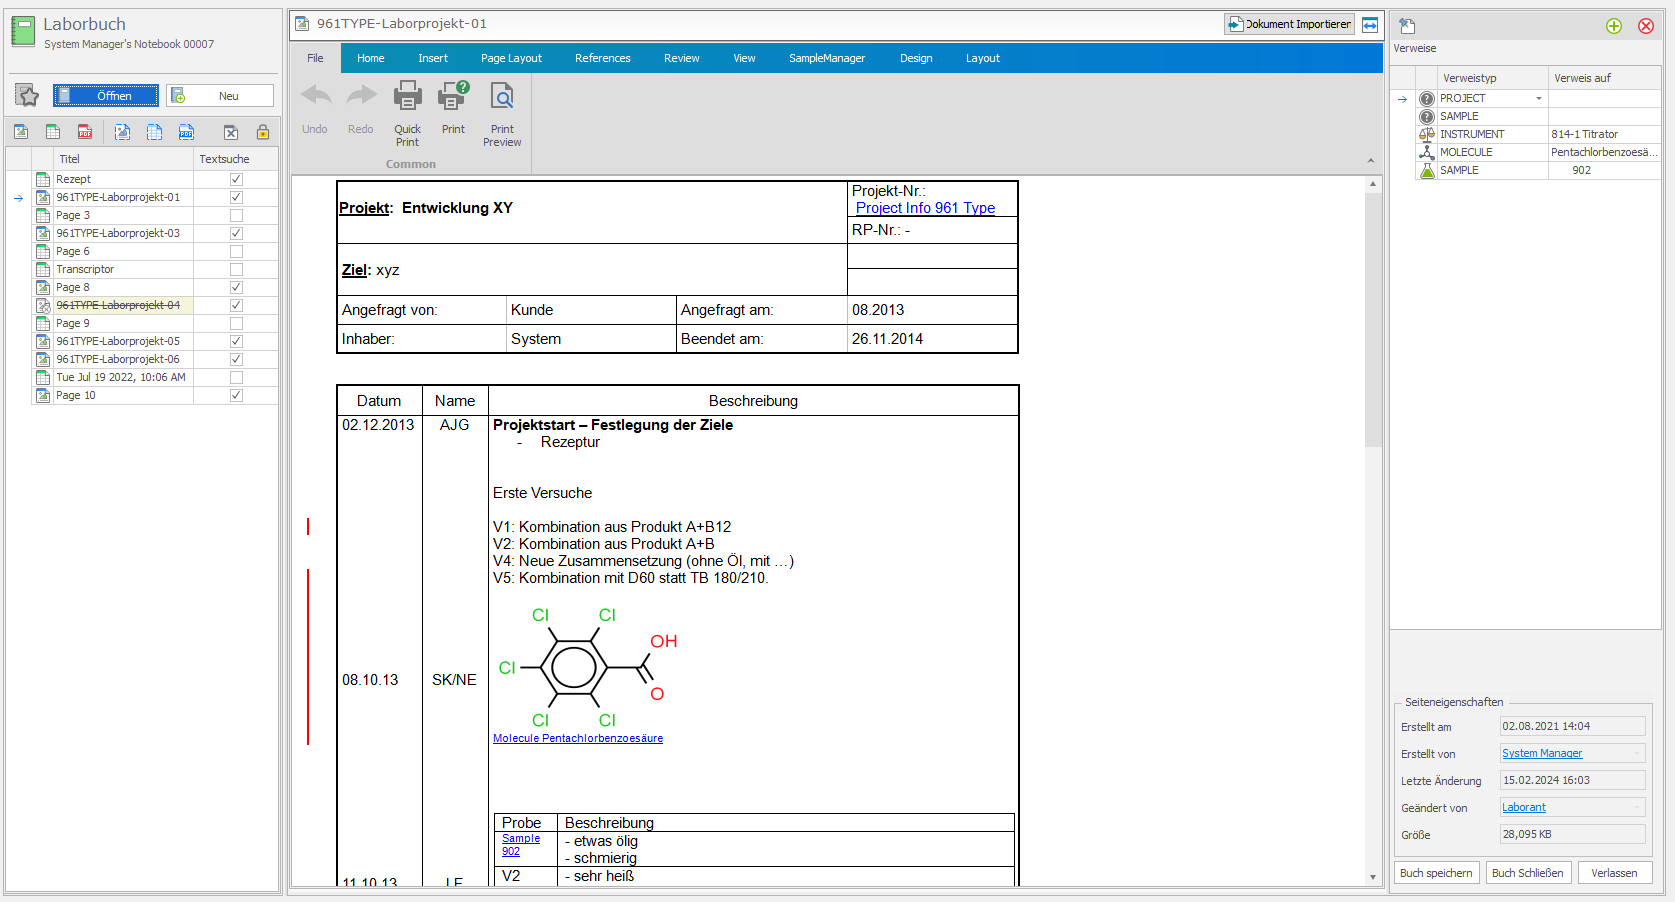
Task: Click the delete page X icon
Action: click(231, 132)
